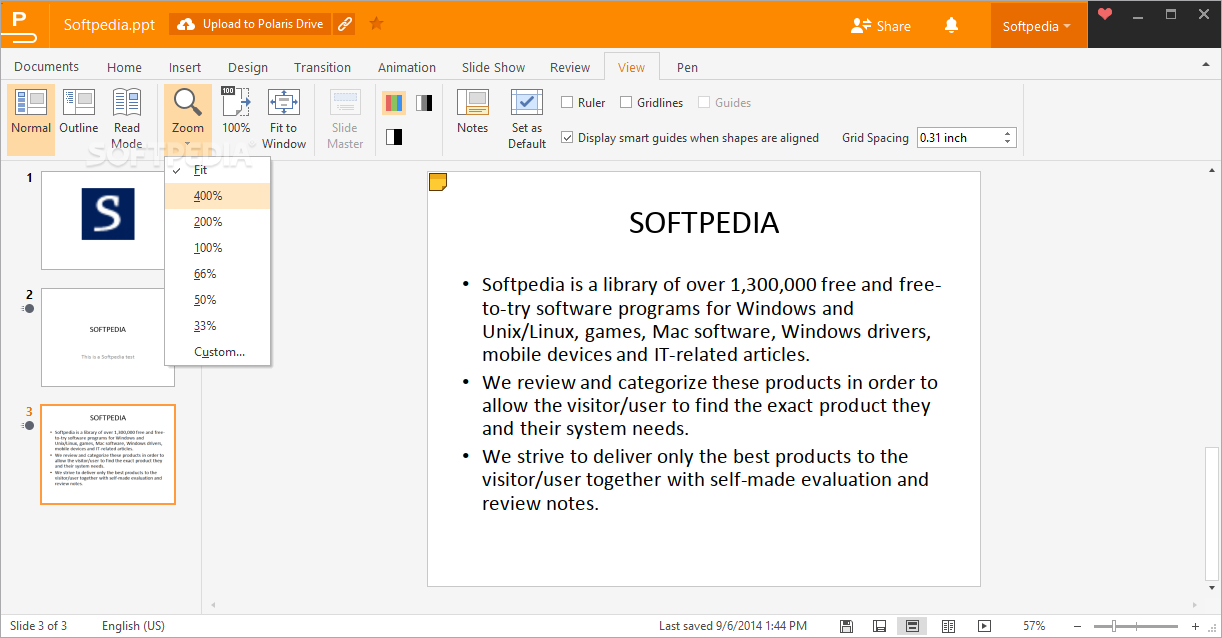Click the floppy disk save icon in status bar
This screenshot has width=1222, height=638.
[x=847, y=626]
